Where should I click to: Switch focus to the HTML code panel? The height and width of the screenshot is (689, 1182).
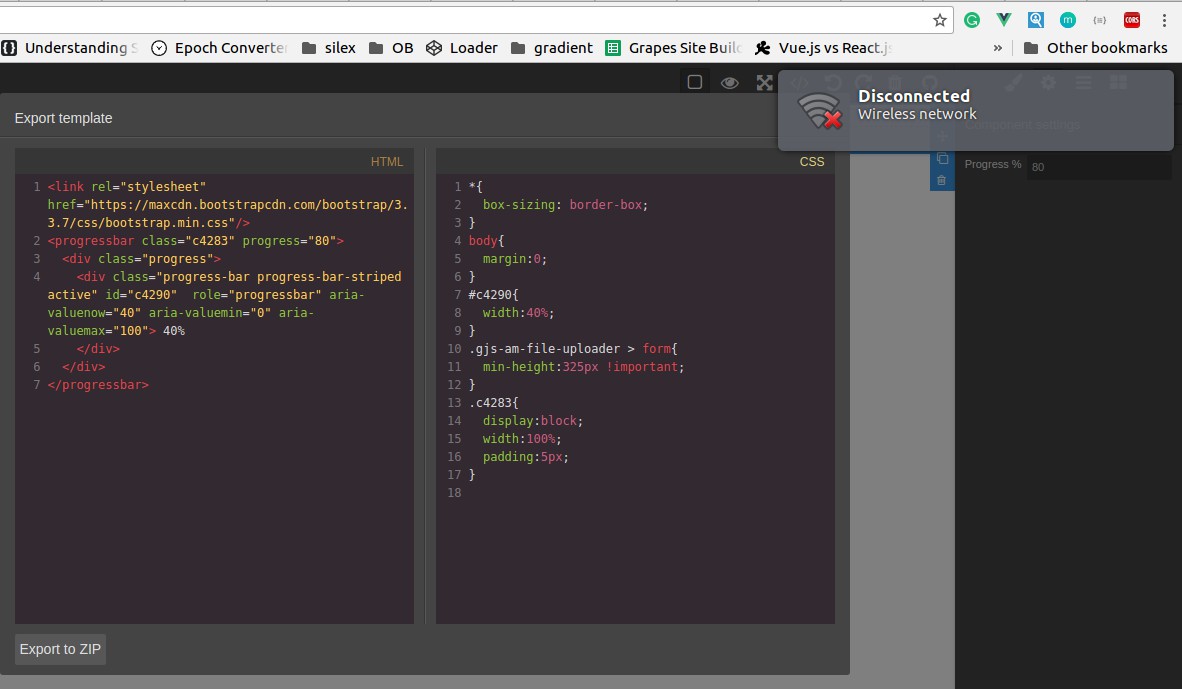tap(214, 400)
